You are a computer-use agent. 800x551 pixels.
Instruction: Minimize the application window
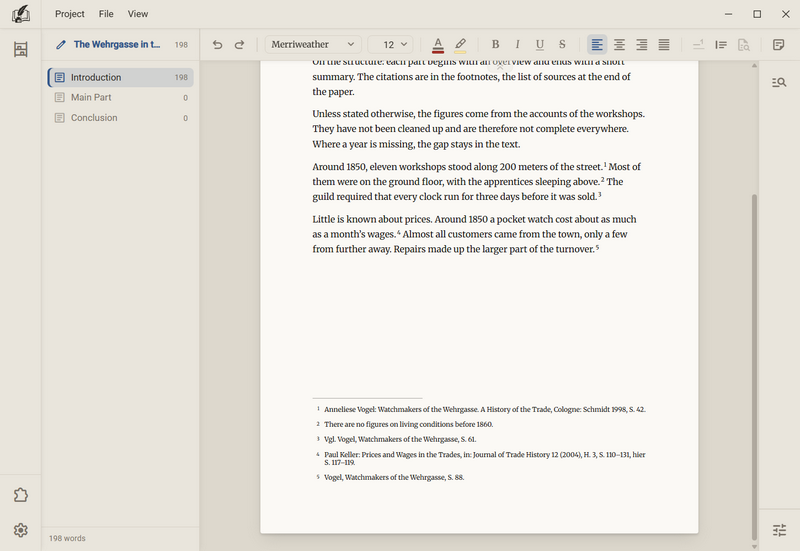[x=729, y=14]
